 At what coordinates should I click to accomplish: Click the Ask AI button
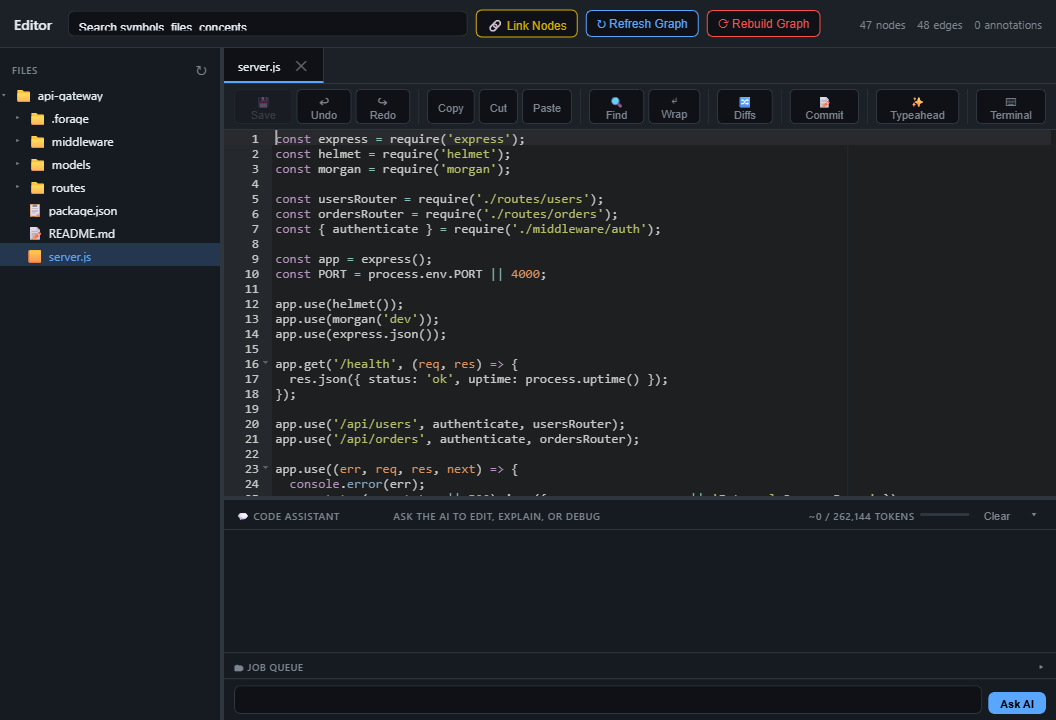(x=1016, y=703)
